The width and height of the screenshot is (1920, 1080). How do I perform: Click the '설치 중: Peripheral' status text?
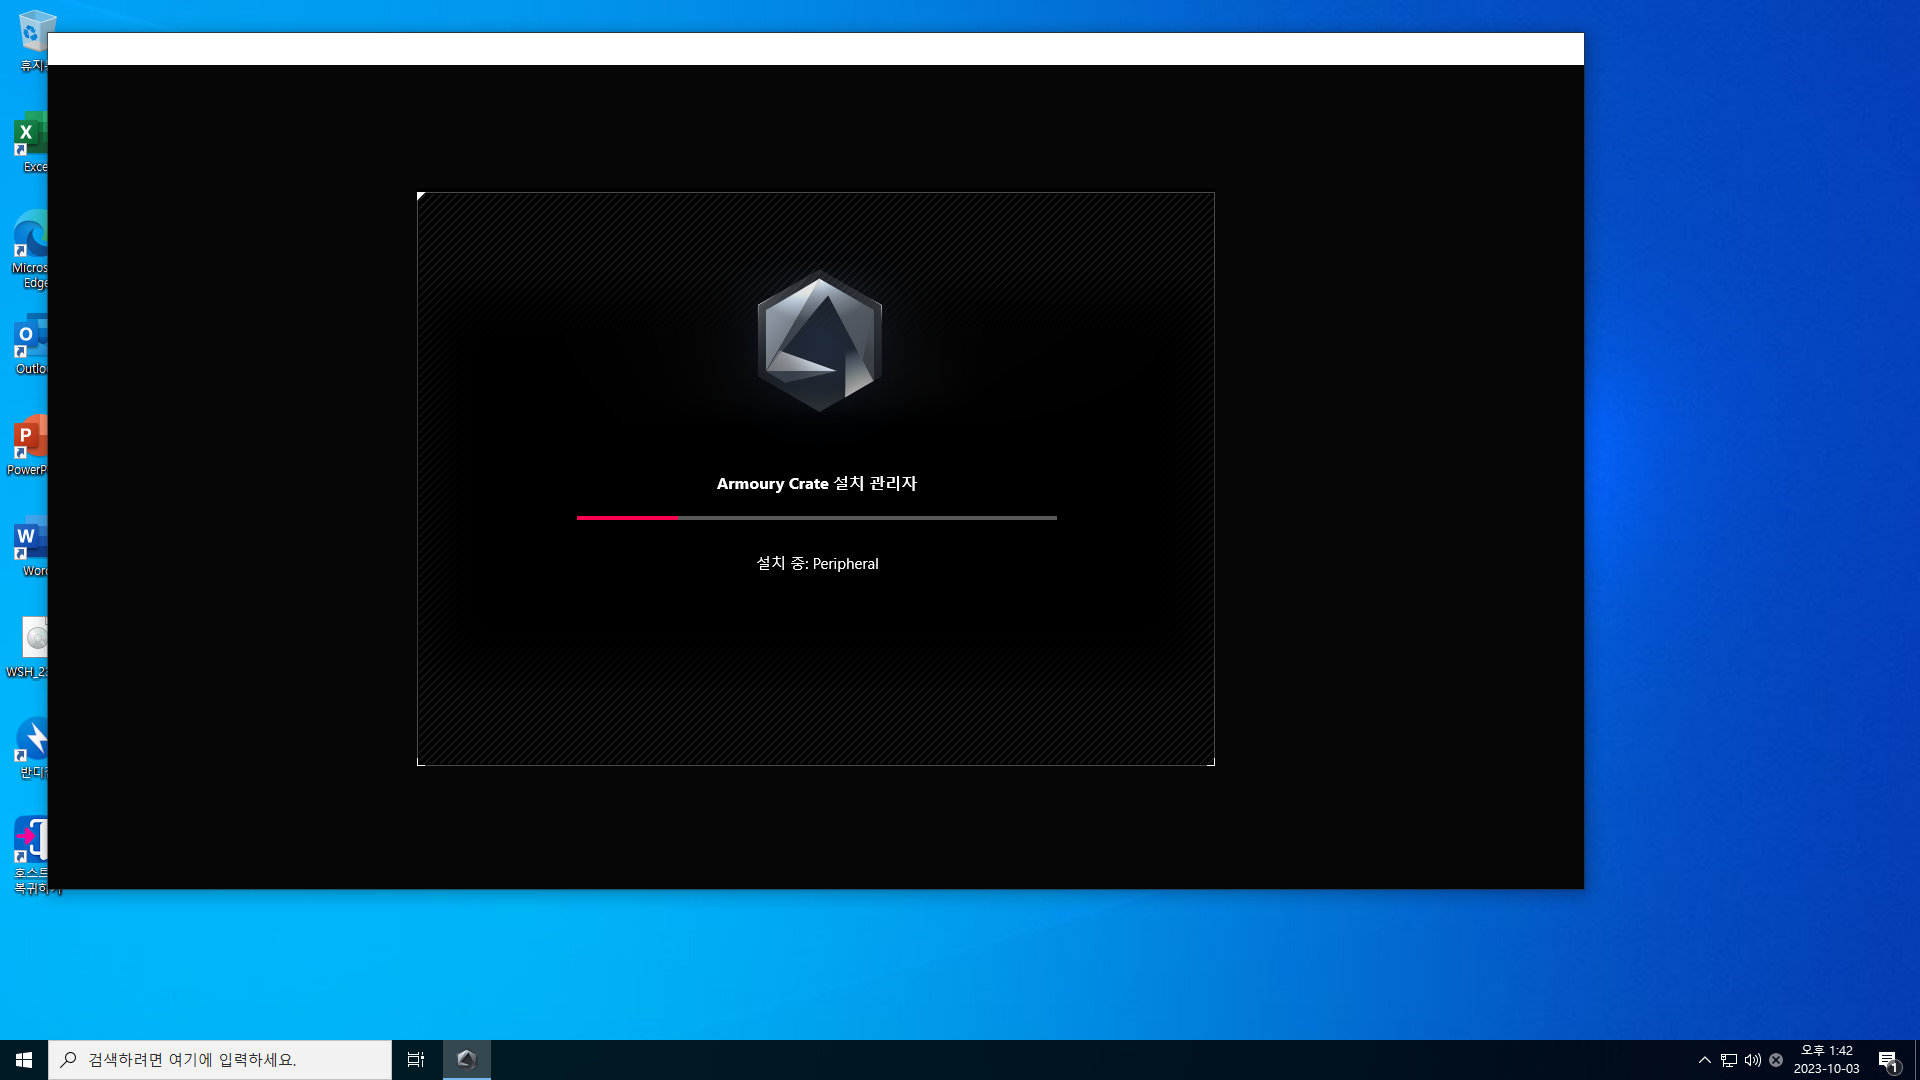817,563
